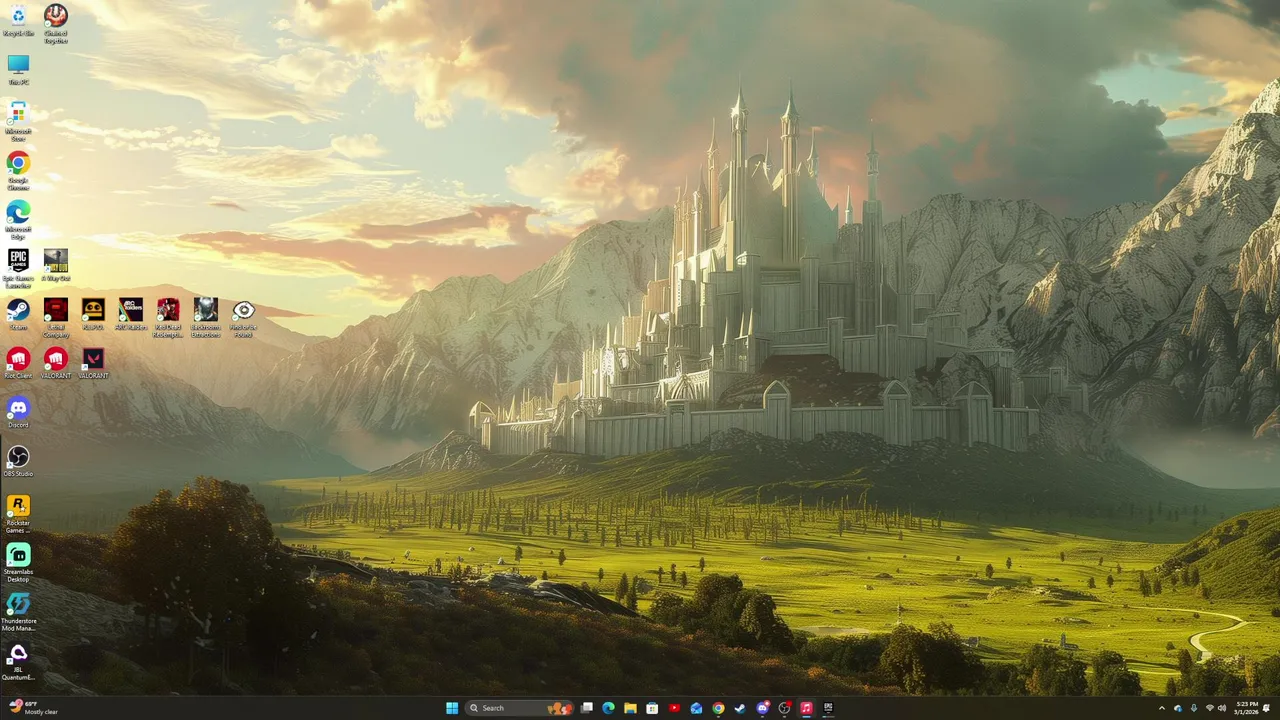Open the Red Dead Redemption desktop shortcut

click(x=168, y=318)
